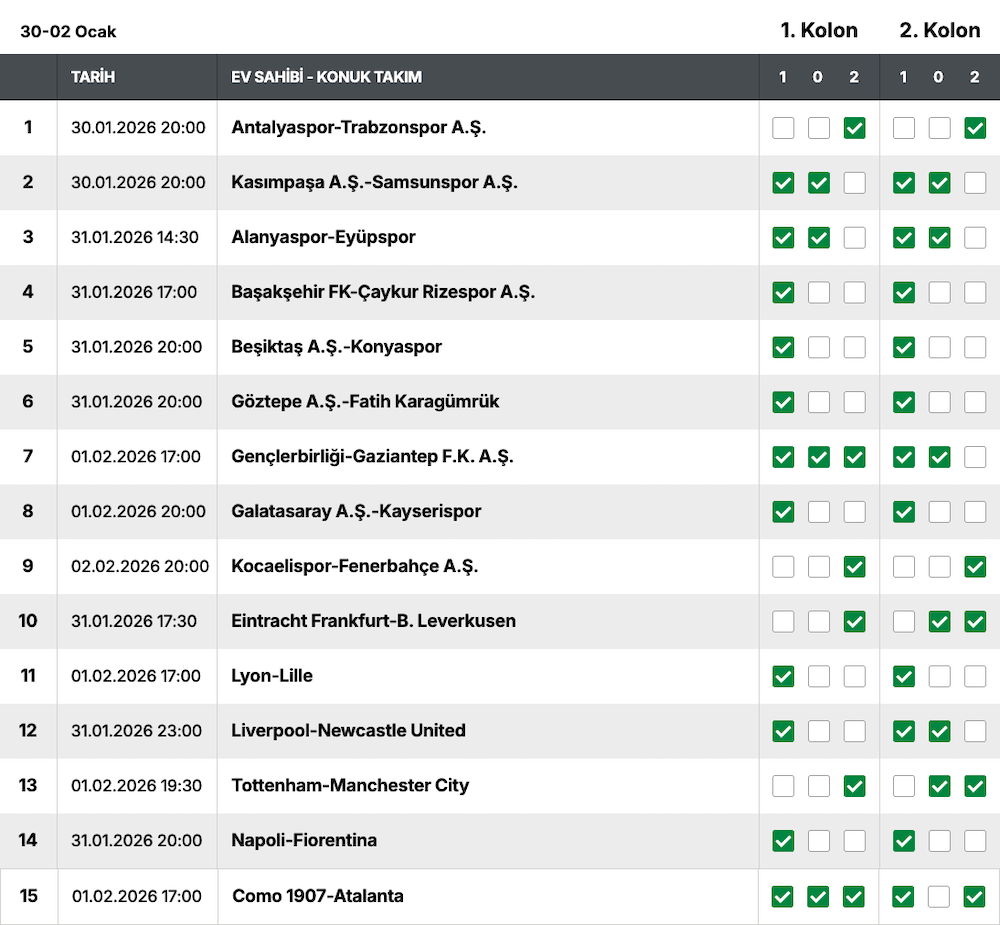This screenshot has width=1000, height=925.
Task: Deselect home win 1 for Liverpool-Newcastle, 1. Kolon
Action: pyautogui.click(x=783, y=731)
